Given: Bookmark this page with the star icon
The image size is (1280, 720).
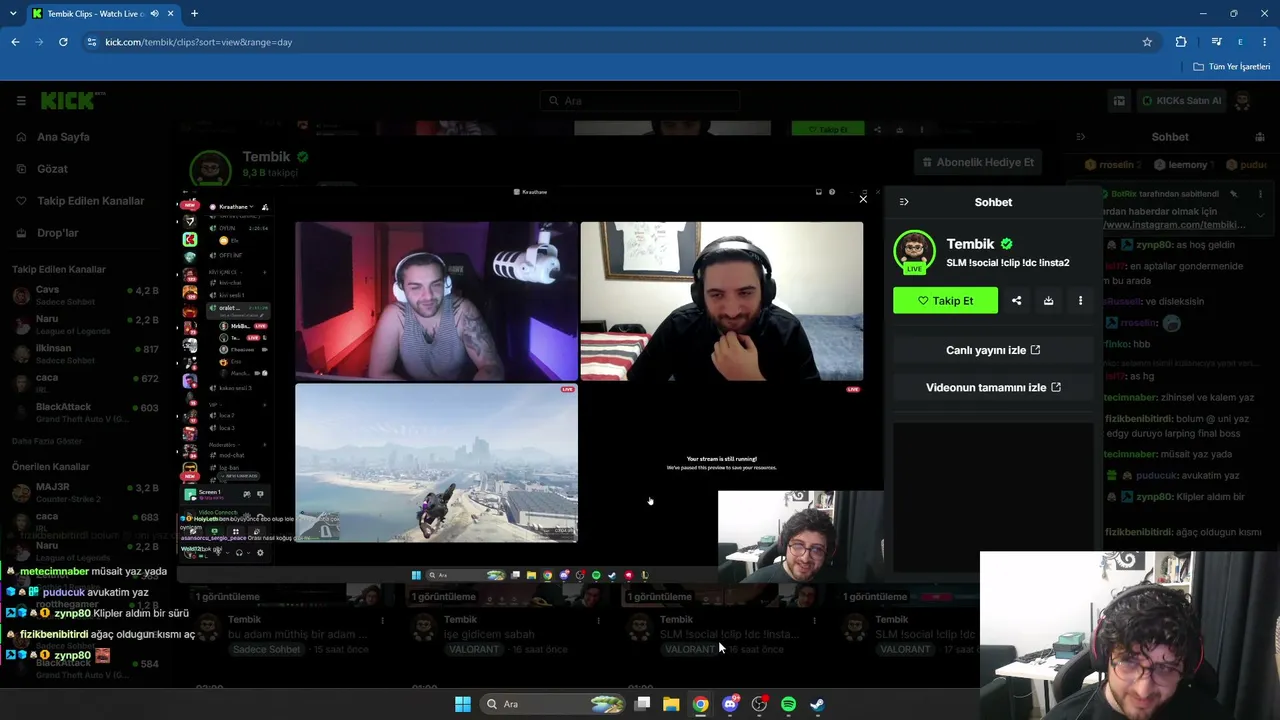Looking at the screenshot, I should tap(1147, 42).
